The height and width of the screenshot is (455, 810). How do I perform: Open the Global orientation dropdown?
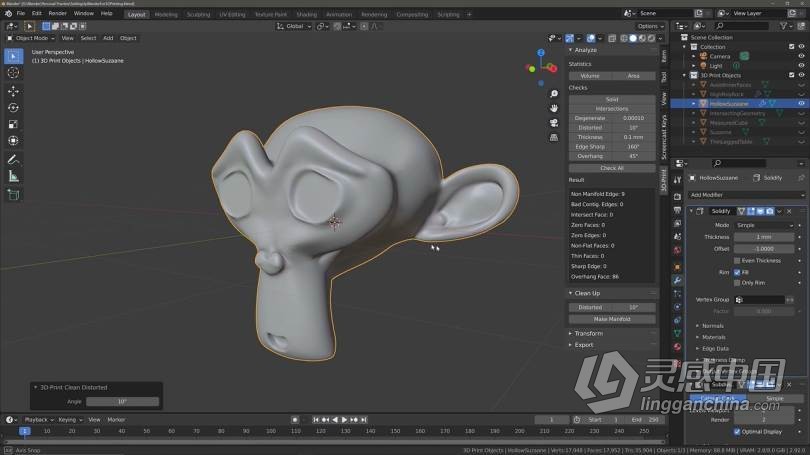point(294,26)
